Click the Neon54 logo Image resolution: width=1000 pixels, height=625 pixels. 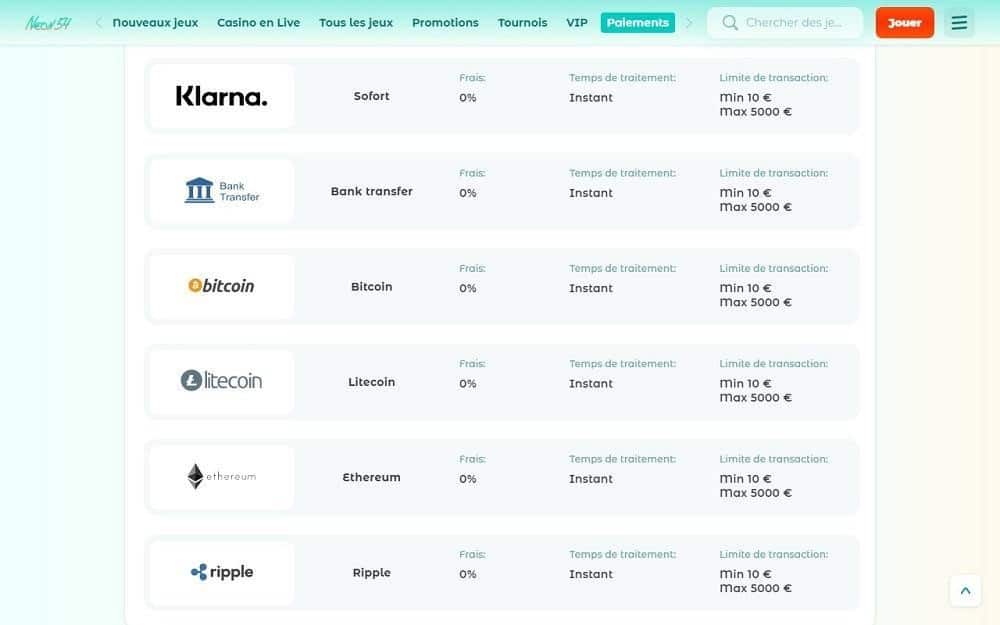48,23
